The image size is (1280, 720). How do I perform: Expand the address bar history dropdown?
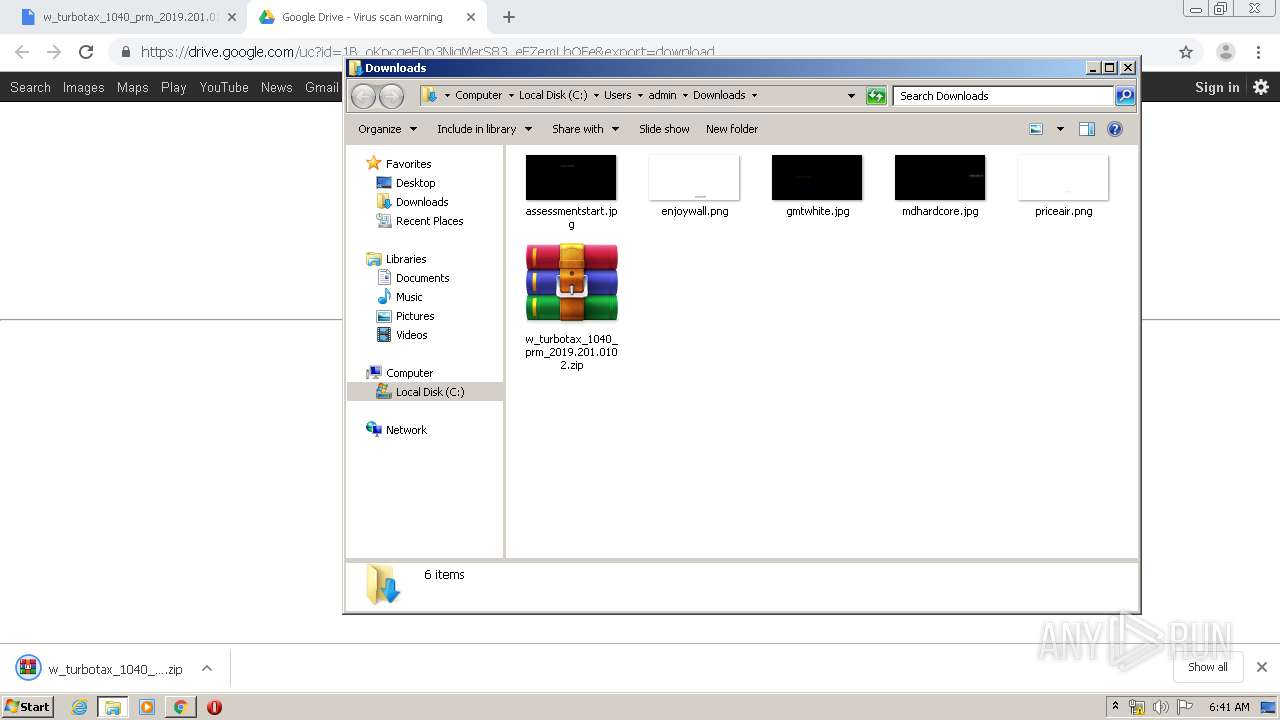point(851,96)
